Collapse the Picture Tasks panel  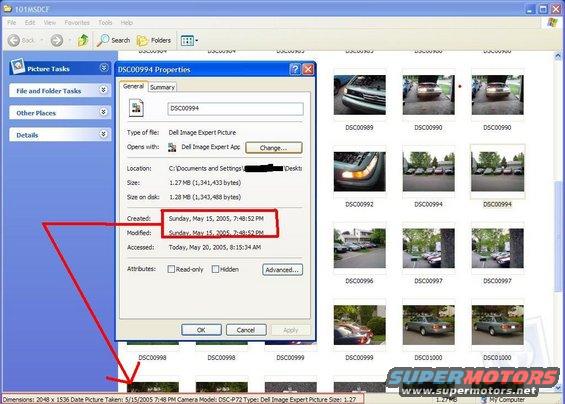(x=104, y=68)
